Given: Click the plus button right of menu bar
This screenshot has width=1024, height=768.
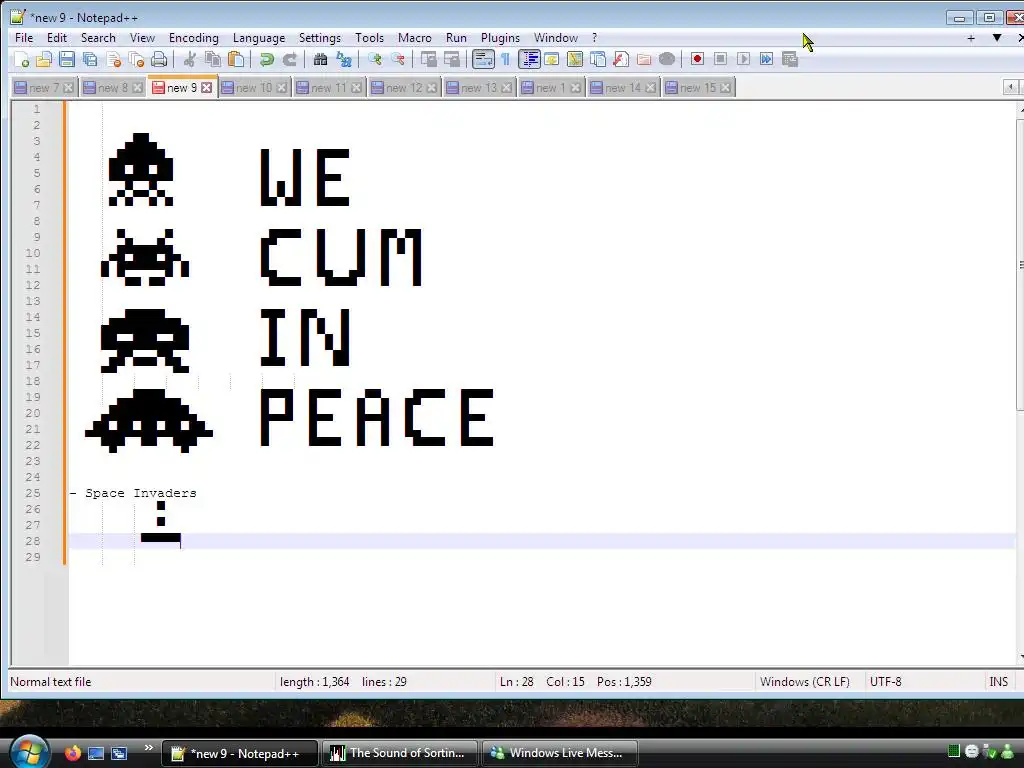Looking at the screenshot, I should click(x=971, y=39).
